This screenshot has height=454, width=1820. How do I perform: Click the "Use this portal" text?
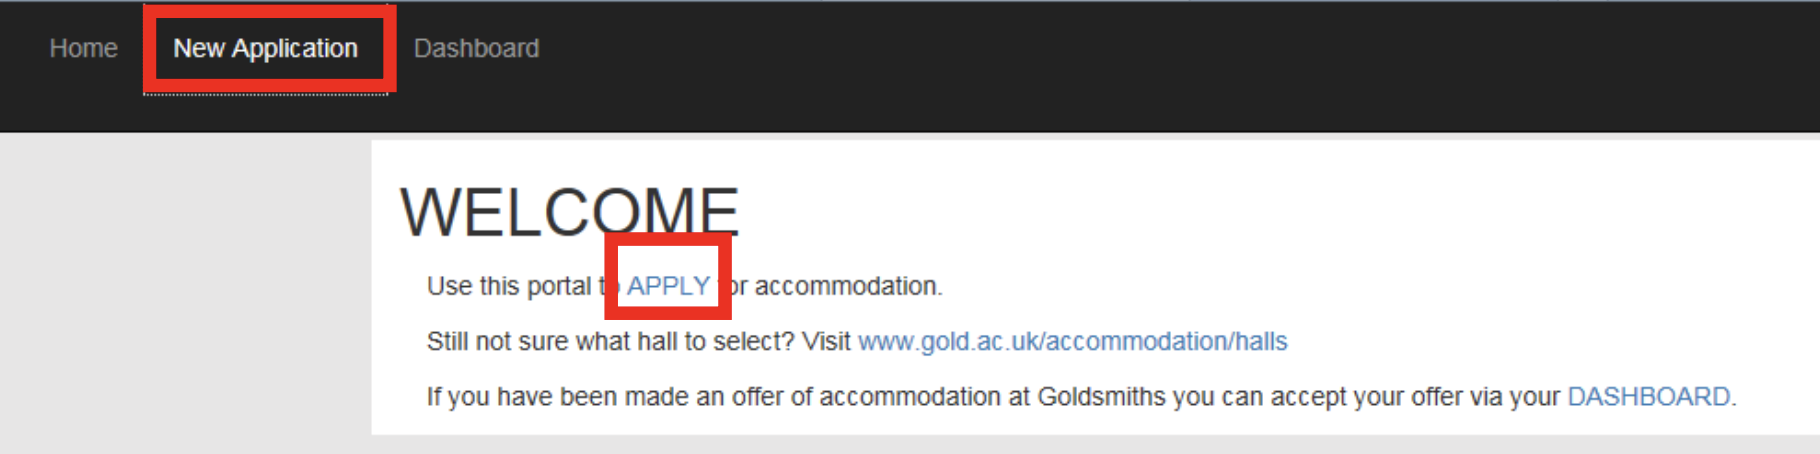point(508,287)
